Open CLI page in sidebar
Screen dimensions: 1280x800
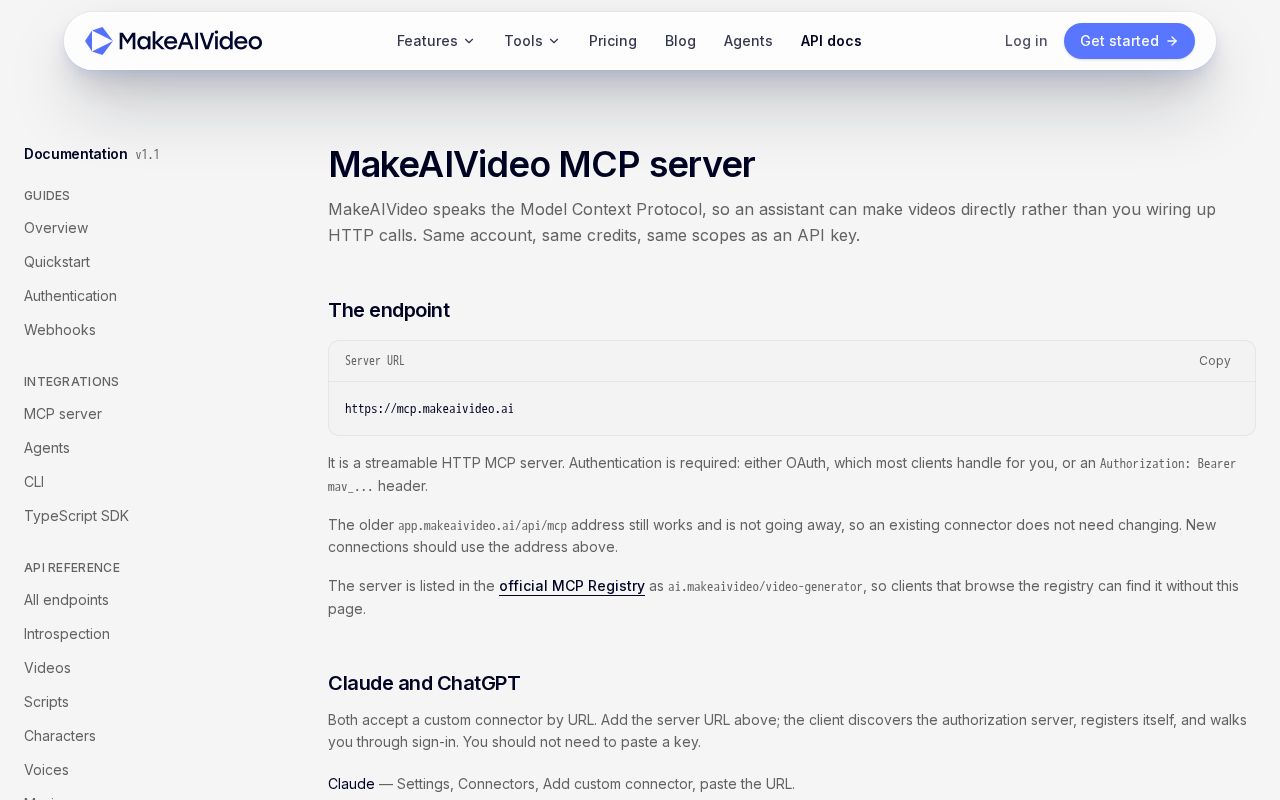click(34, 482)
